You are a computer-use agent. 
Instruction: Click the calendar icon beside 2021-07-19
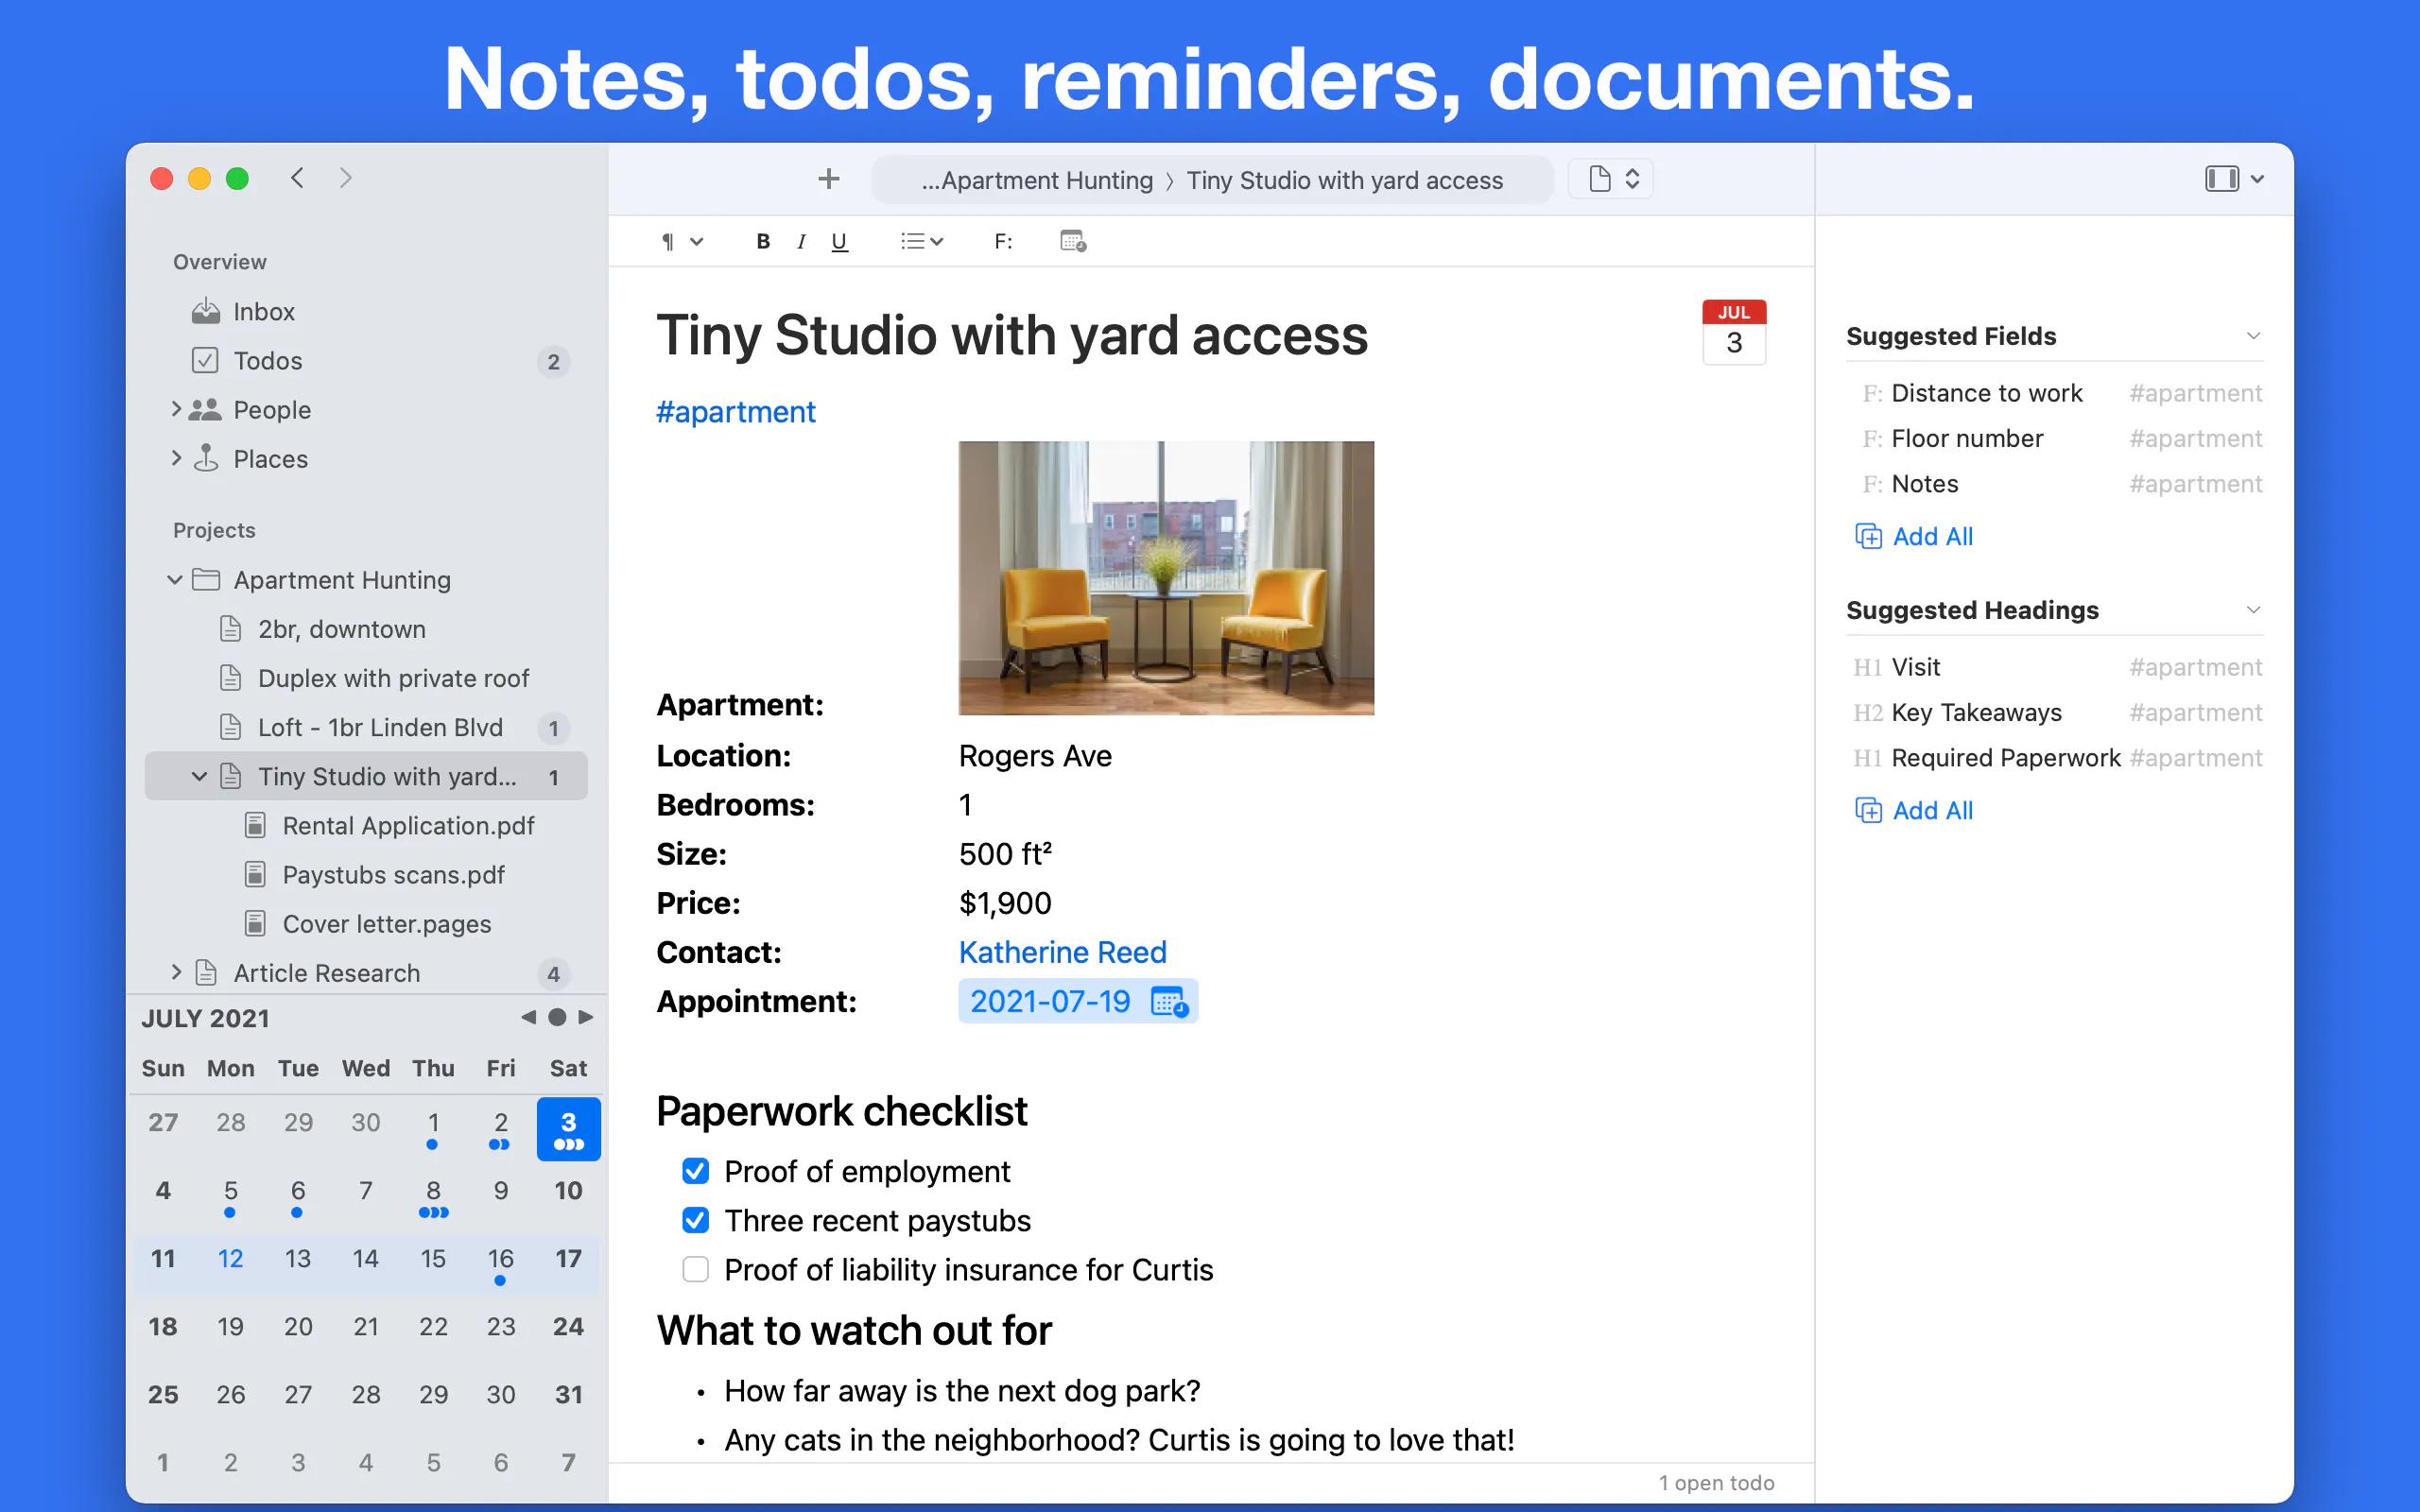pos(1168,1001)
